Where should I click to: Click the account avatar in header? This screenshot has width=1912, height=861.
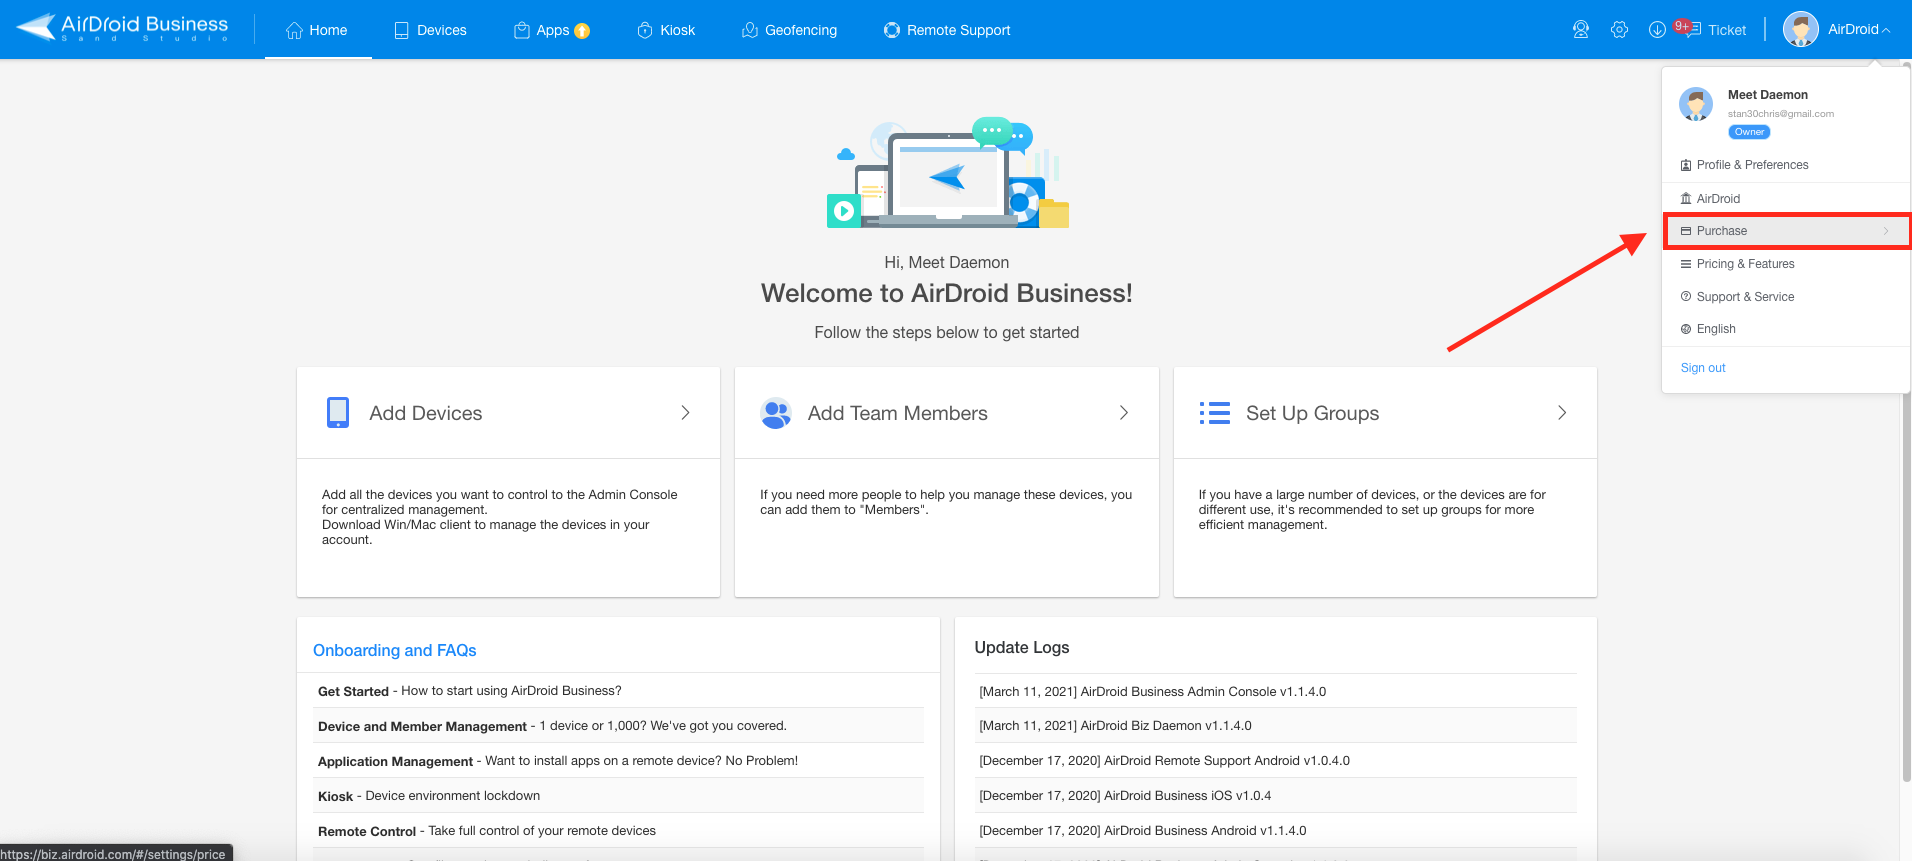point(1801,30)
